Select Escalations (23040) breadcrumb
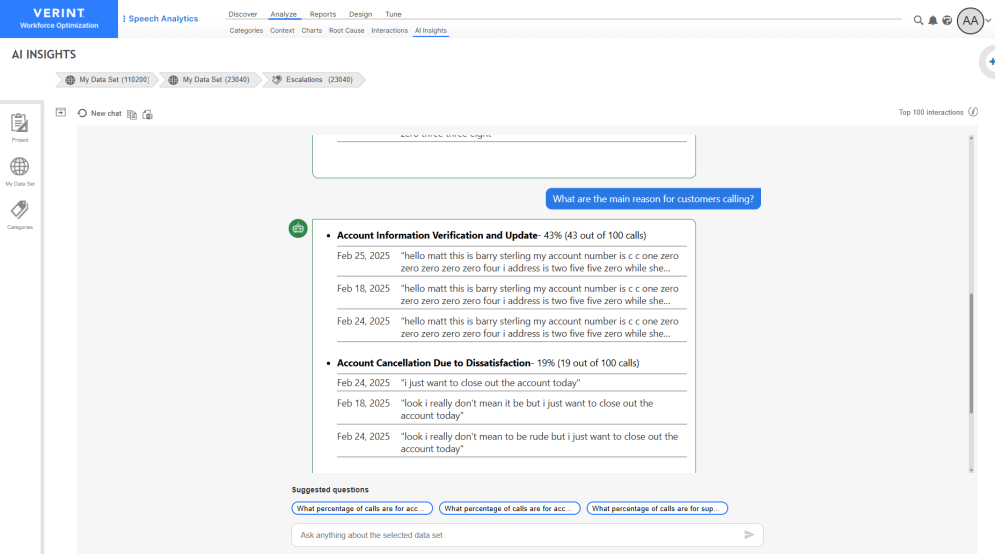The image size is (995, 554). (314, 80)
